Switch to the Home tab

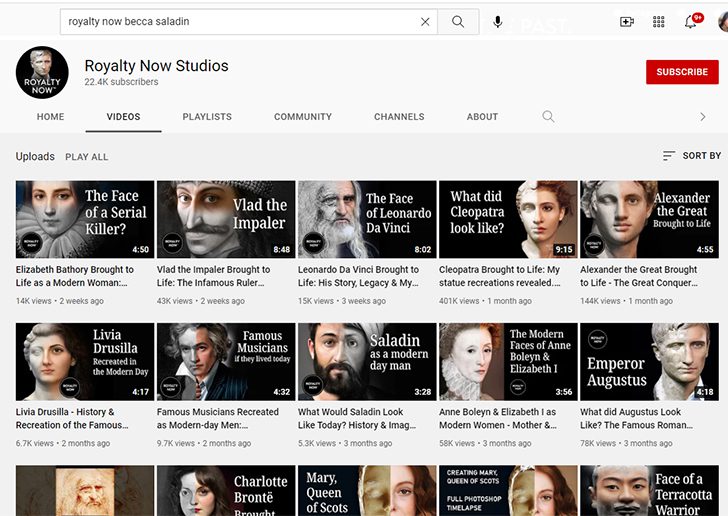(x=51, y=117)
